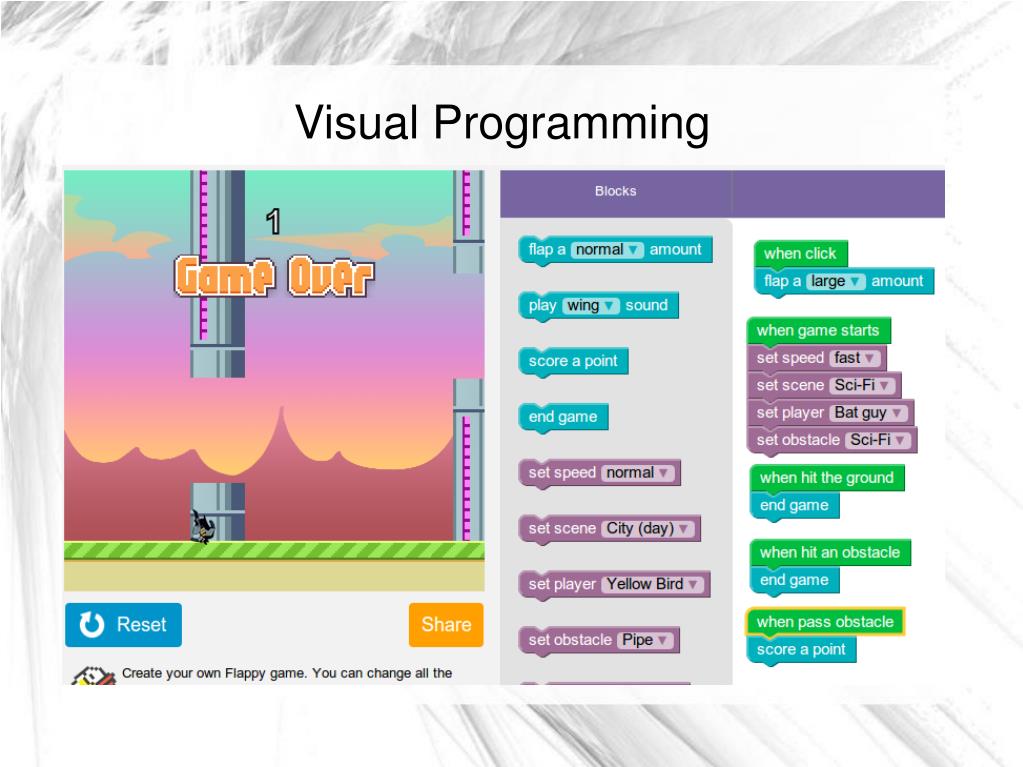Click the 'Visual Programming' slide title
The width and height of the screenshot is (1023, 767).
click(502, 123)
